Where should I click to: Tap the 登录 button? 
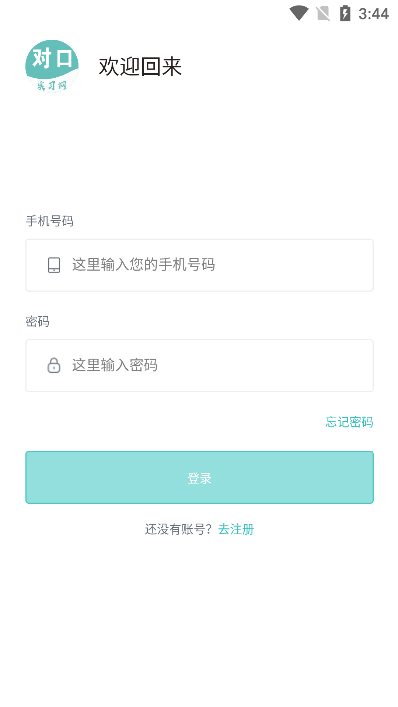pos(199,477)
